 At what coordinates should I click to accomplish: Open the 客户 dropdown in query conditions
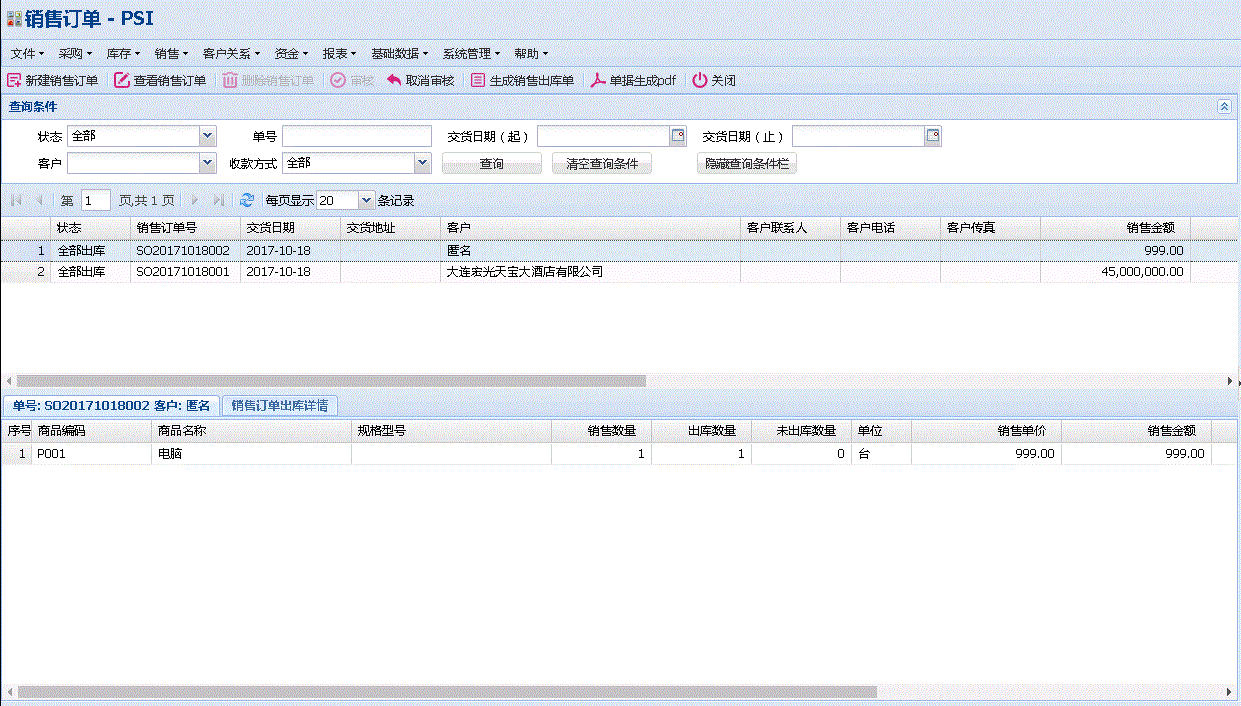coord(207,162)
